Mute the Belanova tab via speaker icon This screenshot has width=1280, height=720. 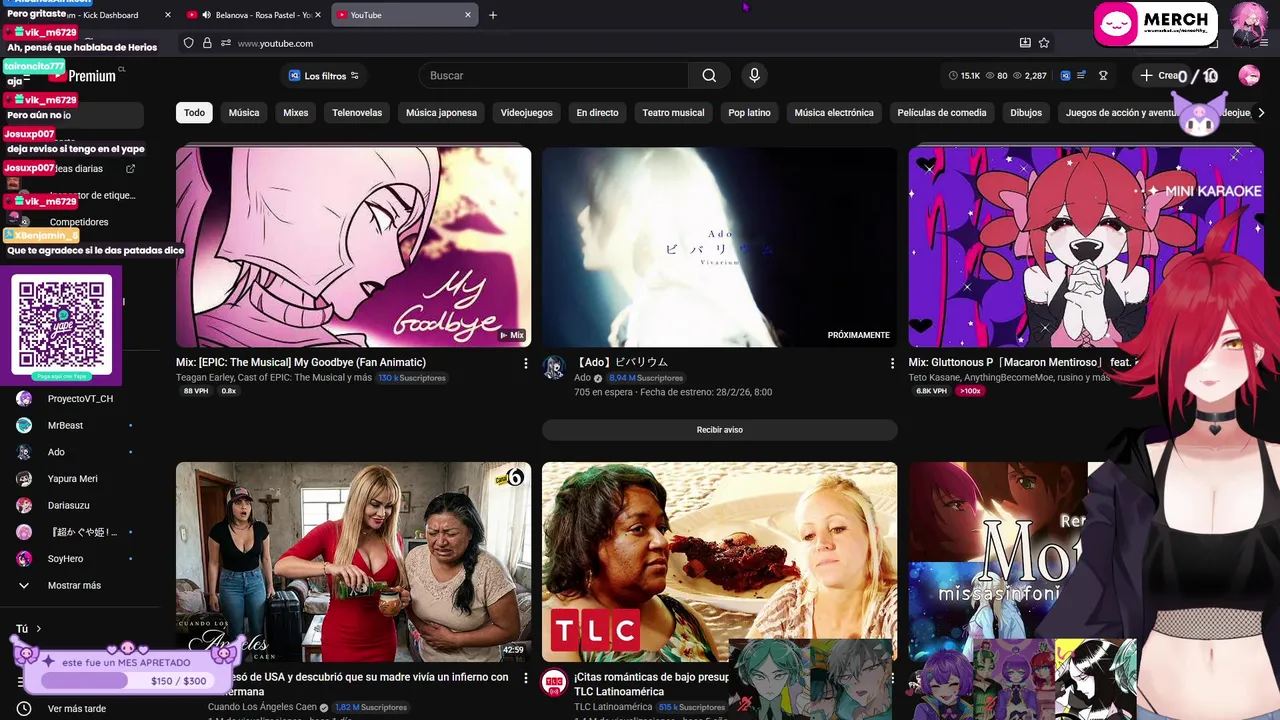tap(206, 15)
